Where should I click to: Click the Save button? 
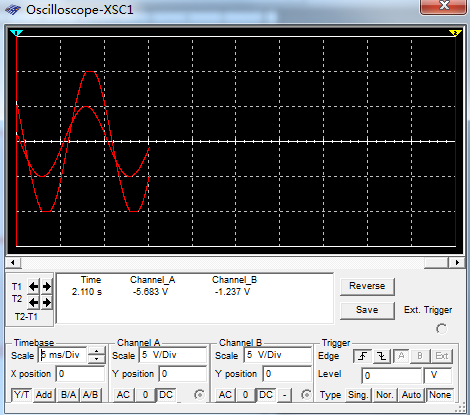pyautogui.click(x=367, y=310)
